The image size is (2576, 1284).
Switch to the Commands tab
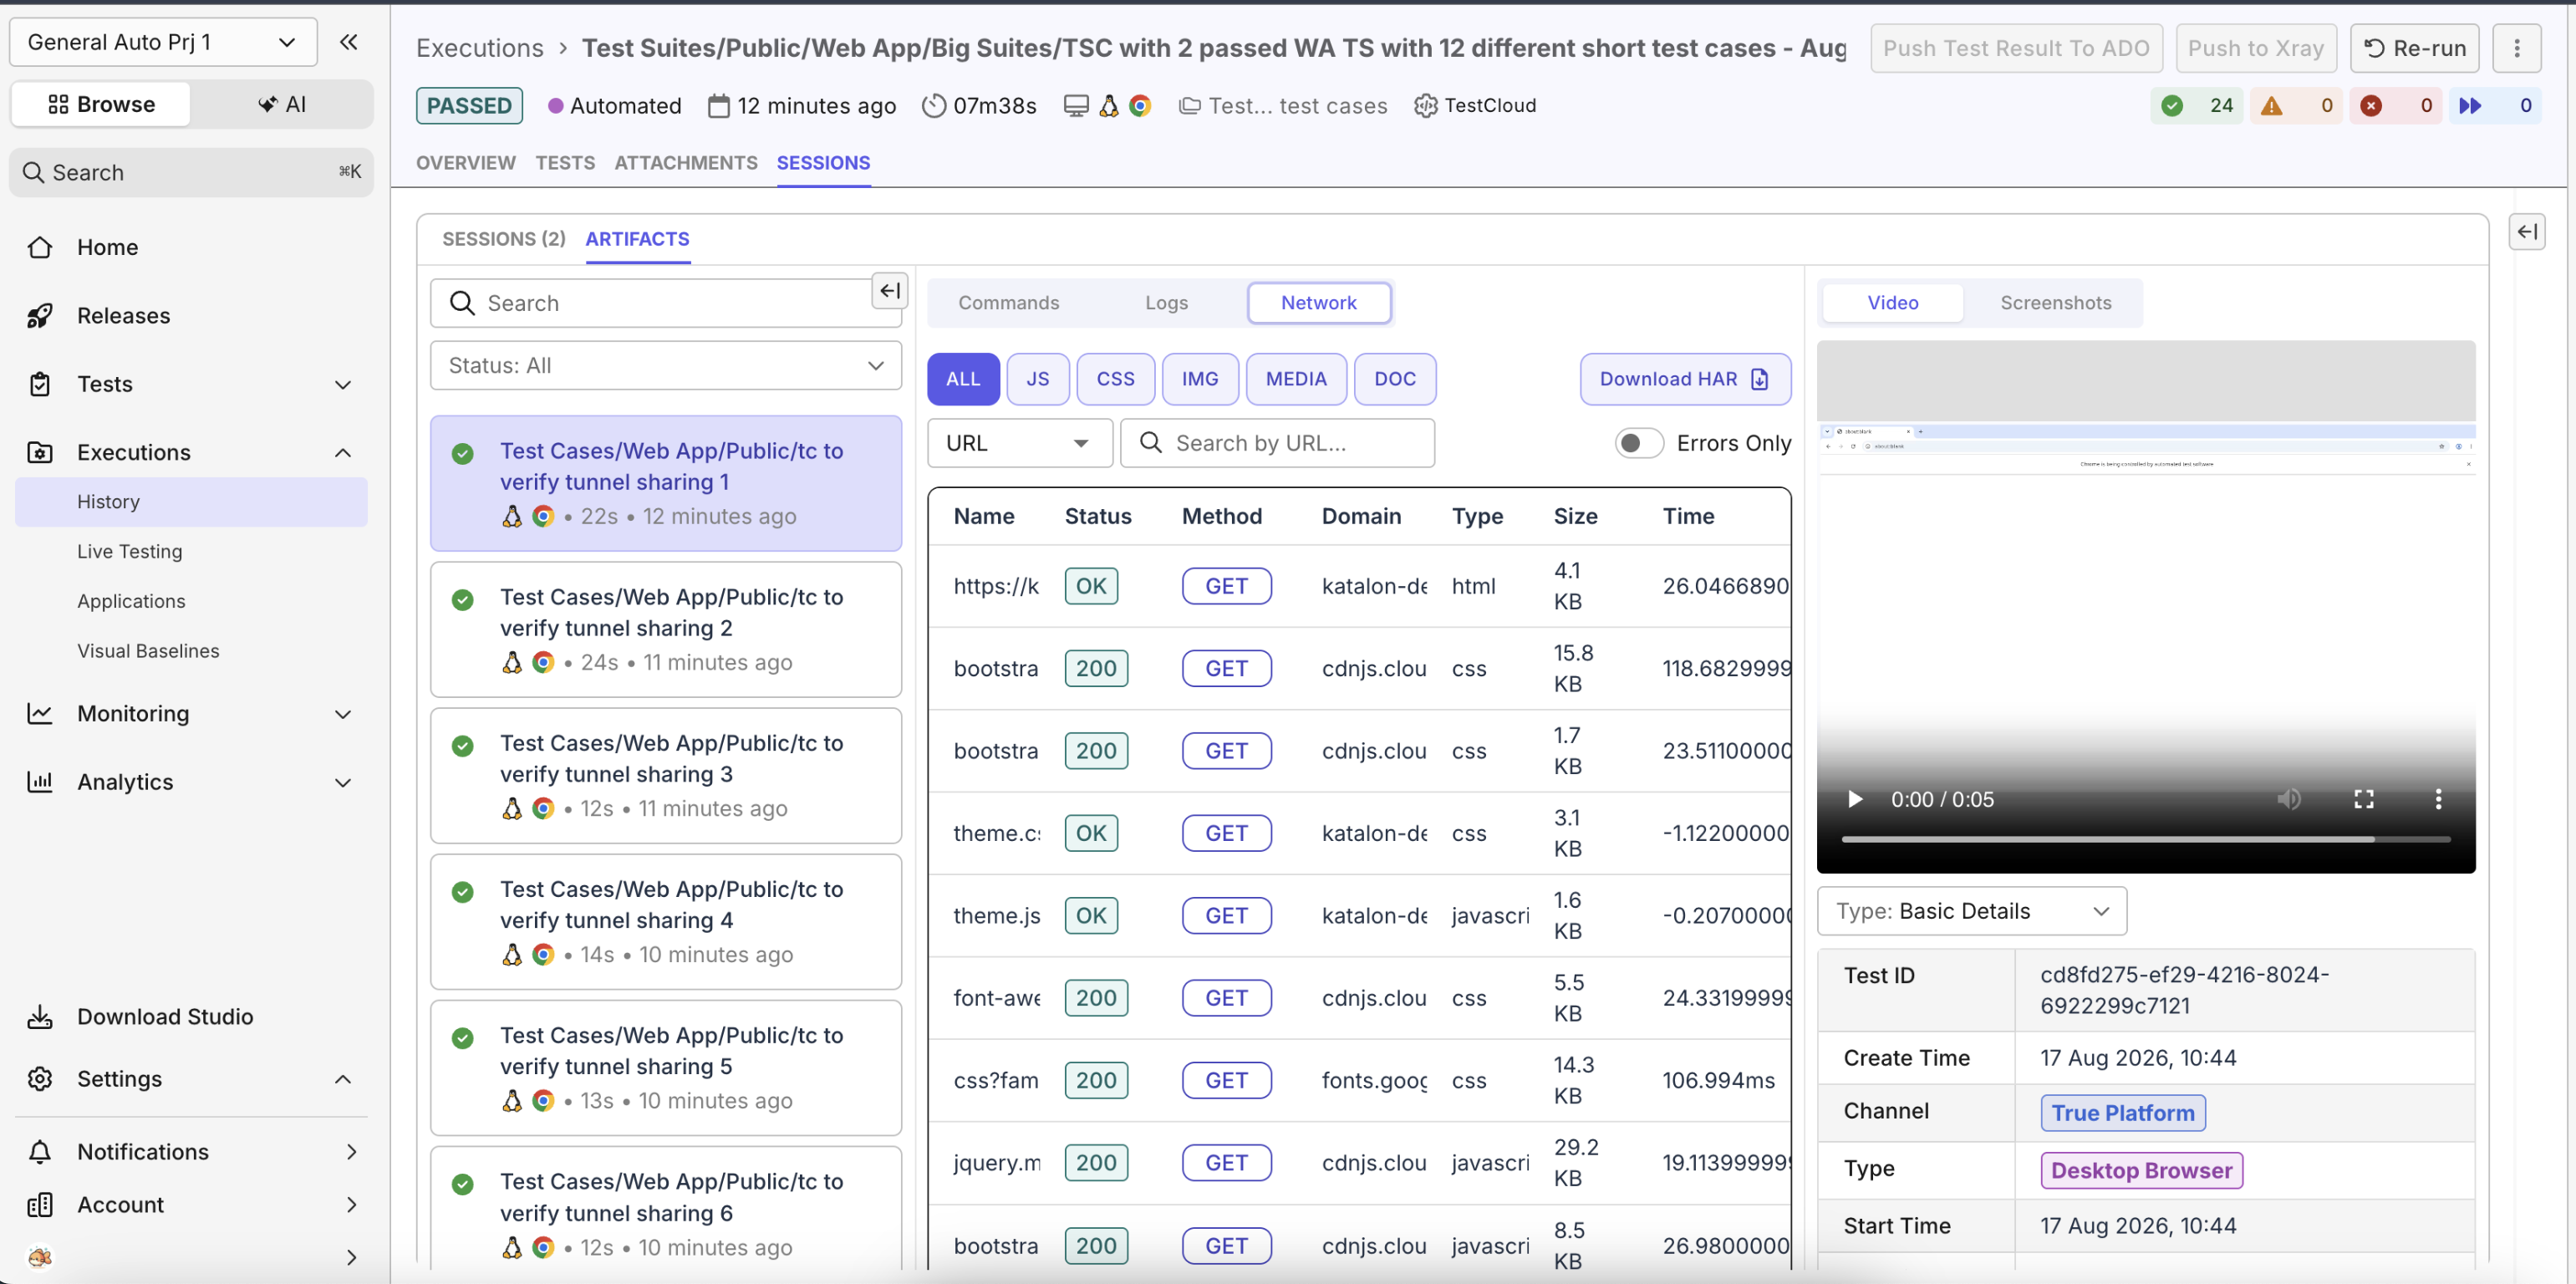tap(1008, 303)
